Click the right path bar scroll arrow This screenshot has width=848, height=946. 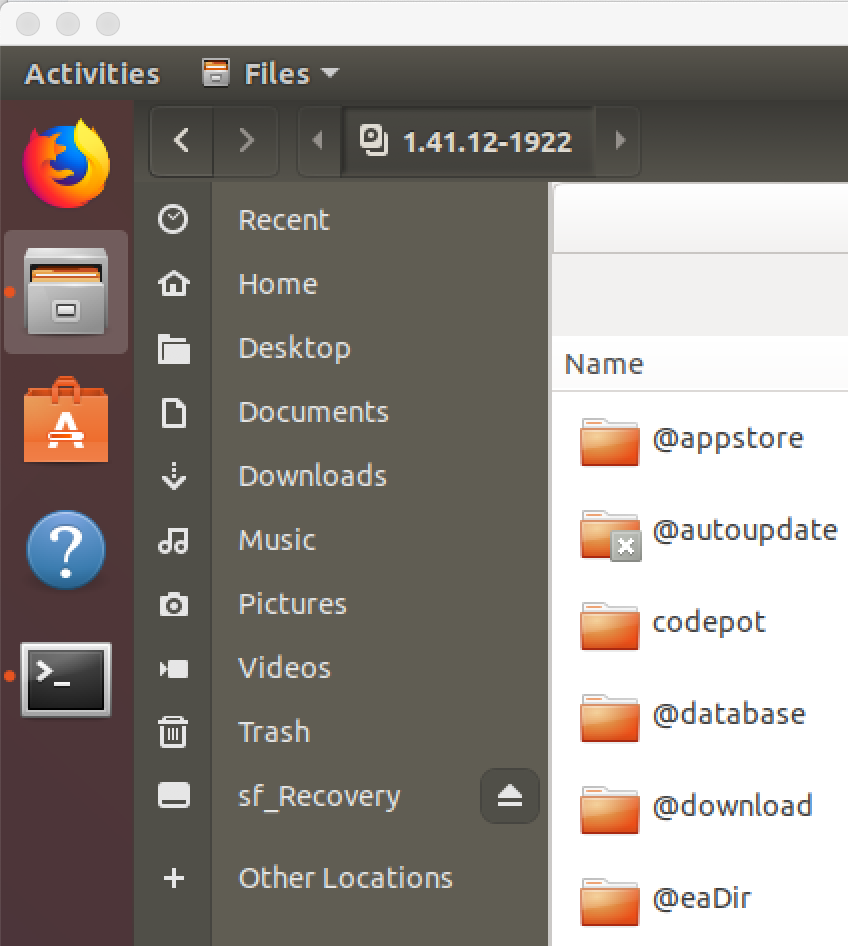click(619, 141)
